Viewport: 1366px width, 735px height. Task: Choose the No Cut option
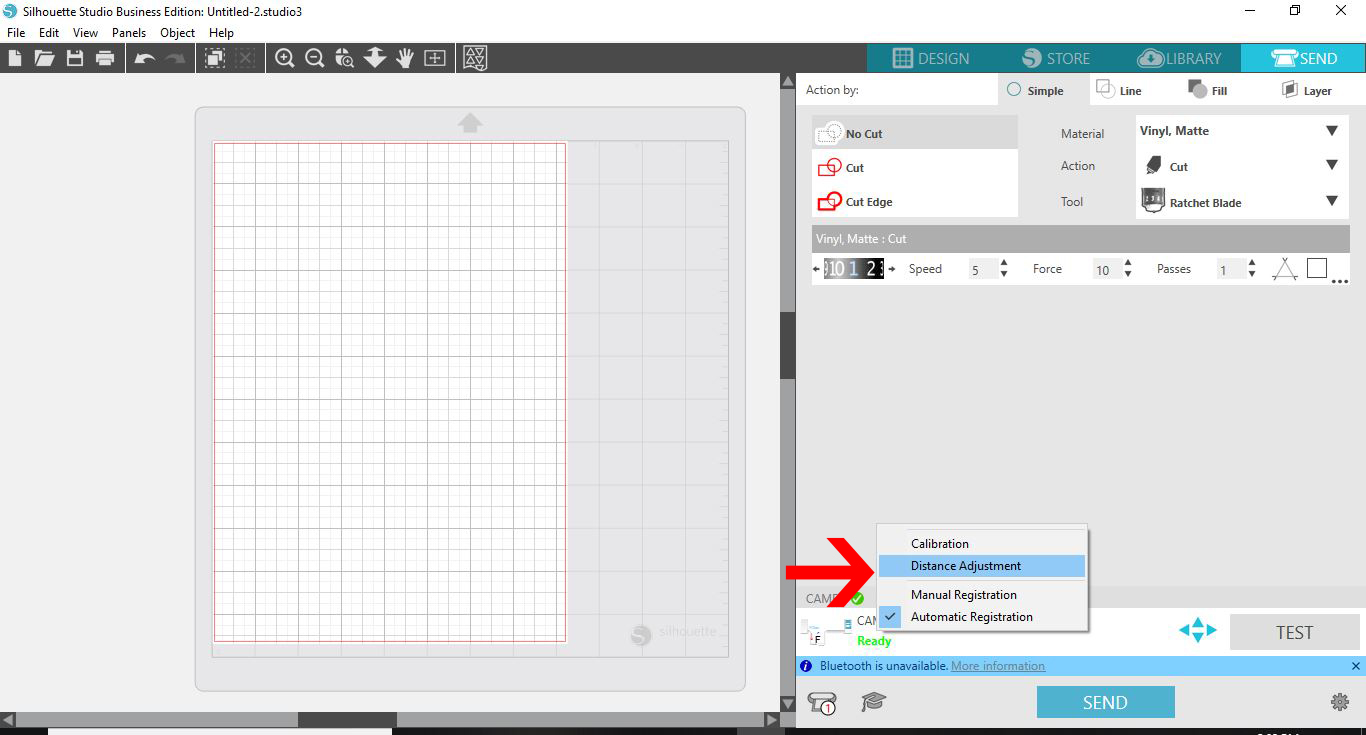915,133
